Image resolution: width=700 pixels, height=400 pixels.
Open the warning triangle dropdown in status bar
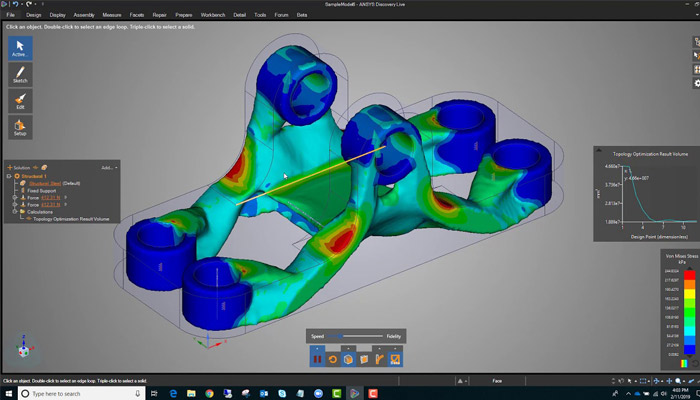click(462, 381)
